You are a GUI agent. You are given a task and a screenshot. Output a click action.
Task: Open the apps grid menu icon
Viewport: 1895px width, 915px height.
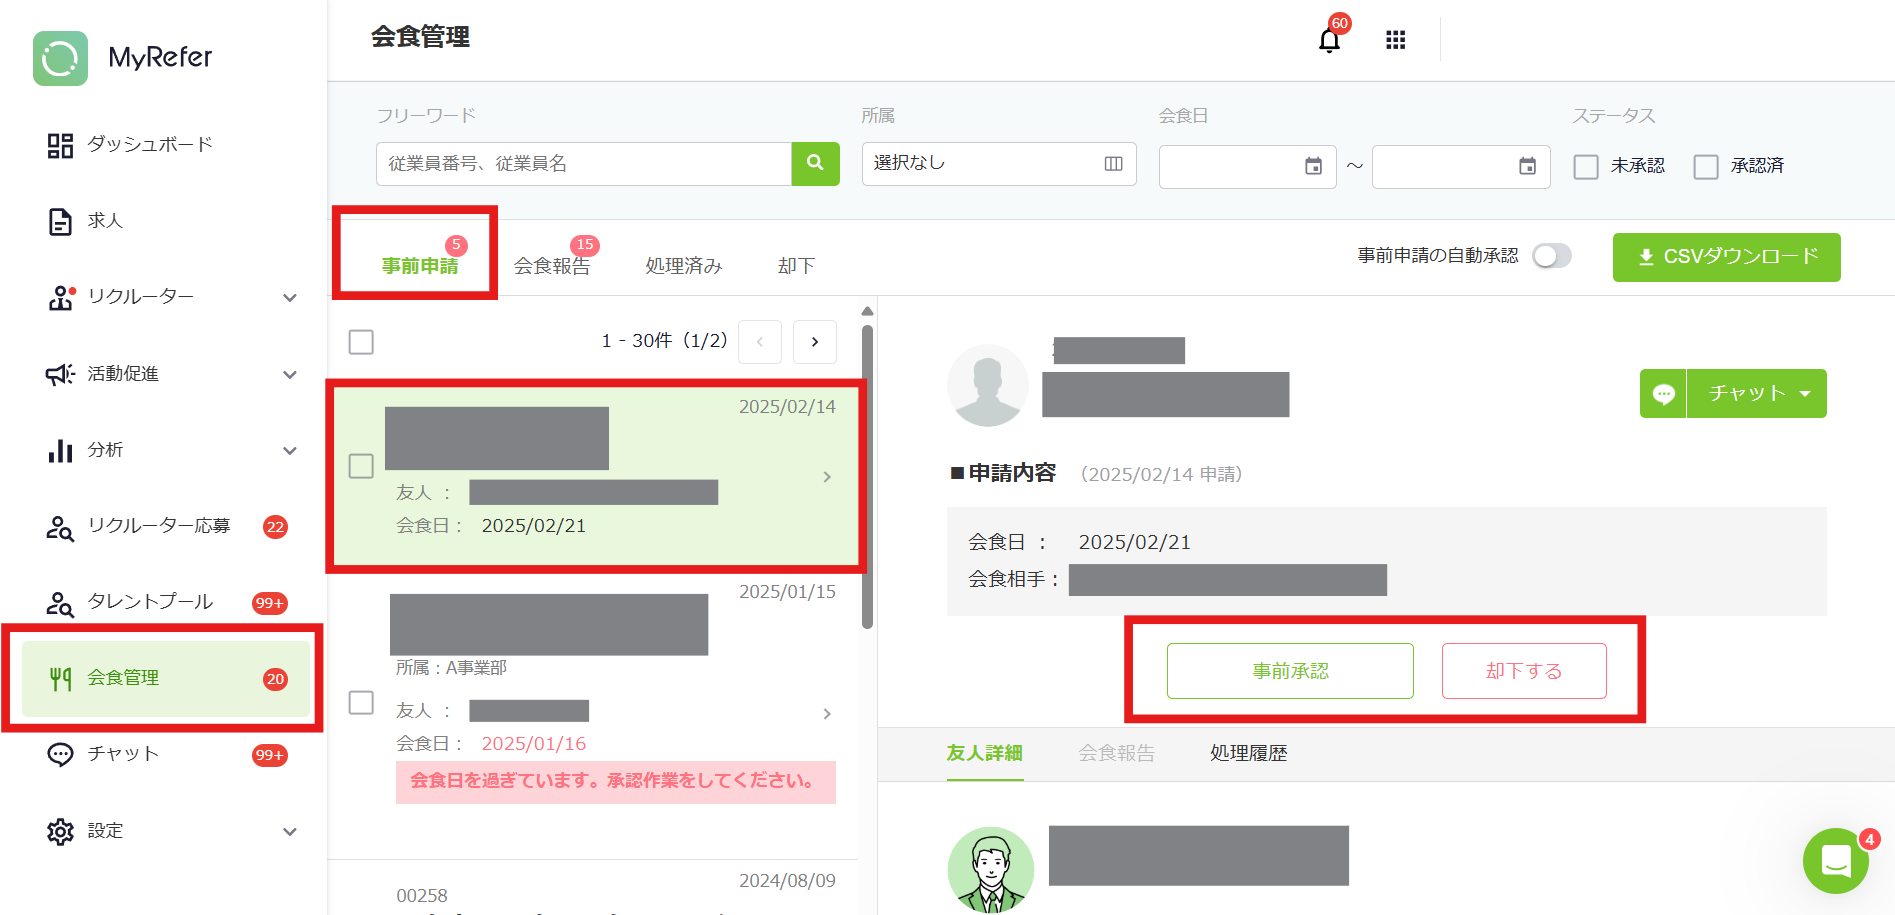[1395, 40]
